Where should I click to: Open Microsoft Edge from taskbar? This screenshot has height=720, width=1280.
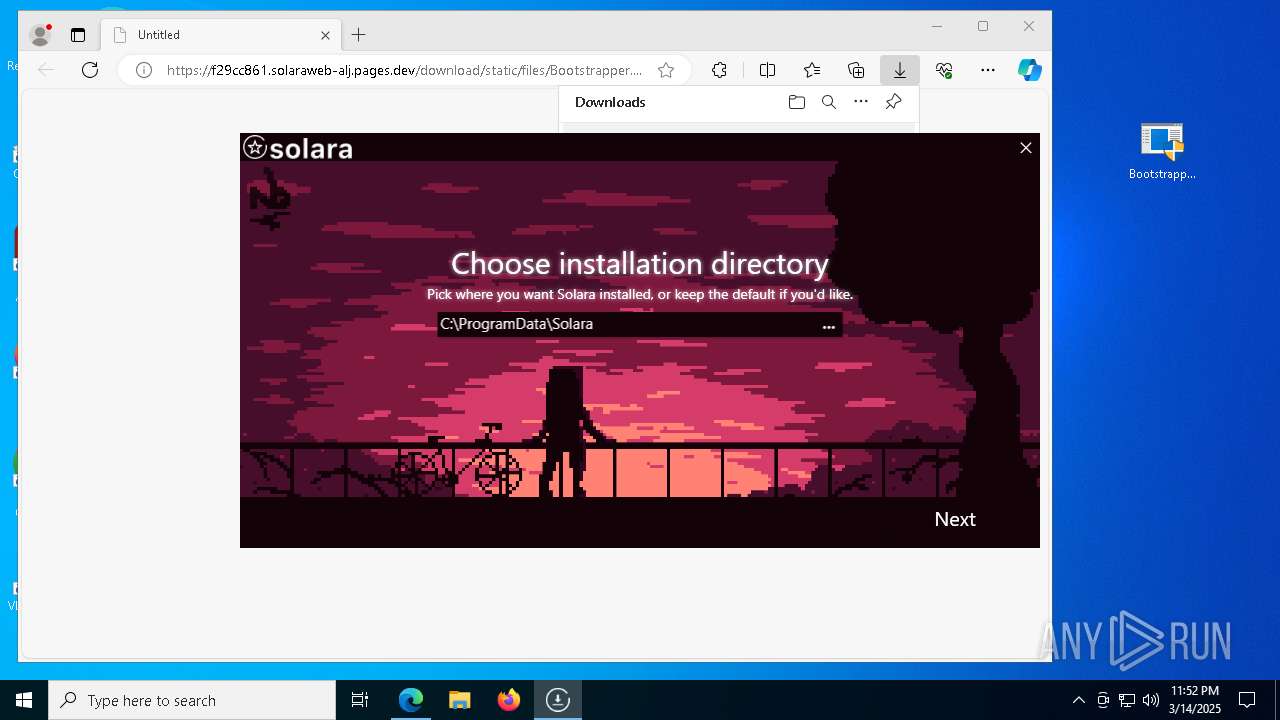click(x=411, y=700)
